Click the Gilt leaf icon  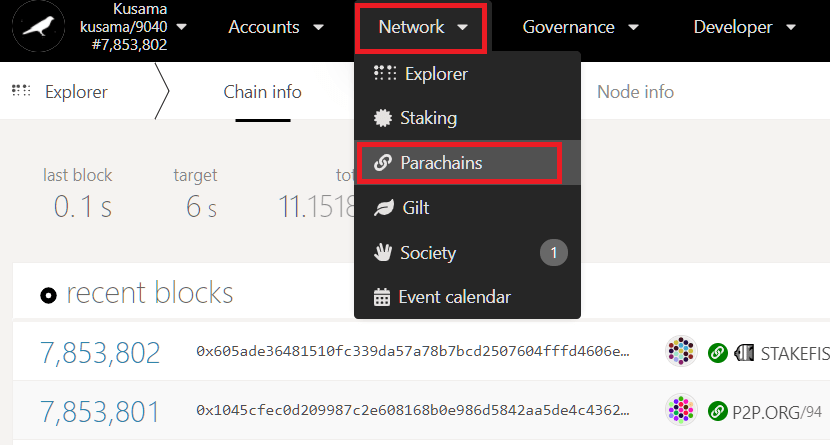[x=382, y=208]
